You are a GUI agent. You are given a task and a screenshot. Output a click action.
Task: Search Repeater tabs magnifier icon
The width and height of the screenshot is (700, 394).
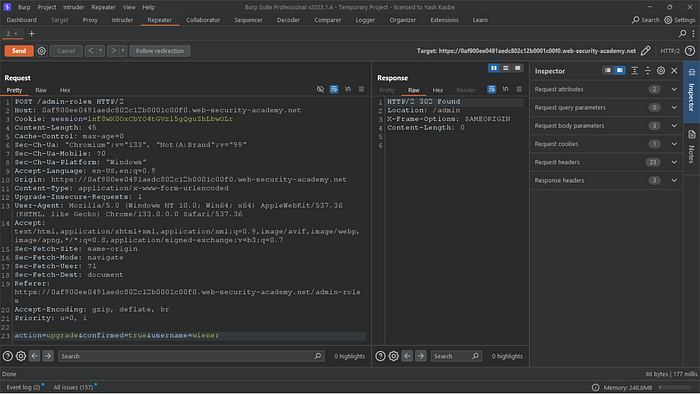click(x=682, y=33)
